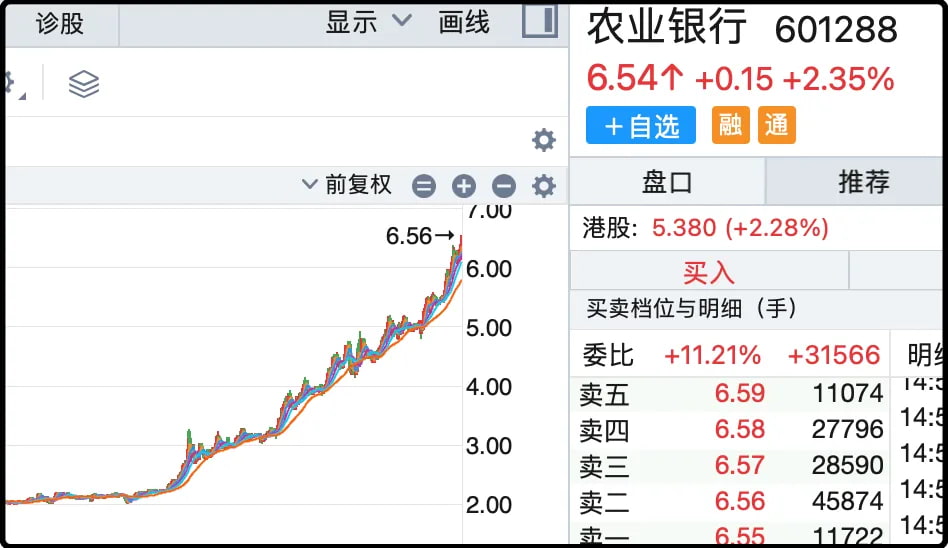The image size is (948, 548).
Task: Select 卖三 price 6.57
Action: (x=739, y=465)
